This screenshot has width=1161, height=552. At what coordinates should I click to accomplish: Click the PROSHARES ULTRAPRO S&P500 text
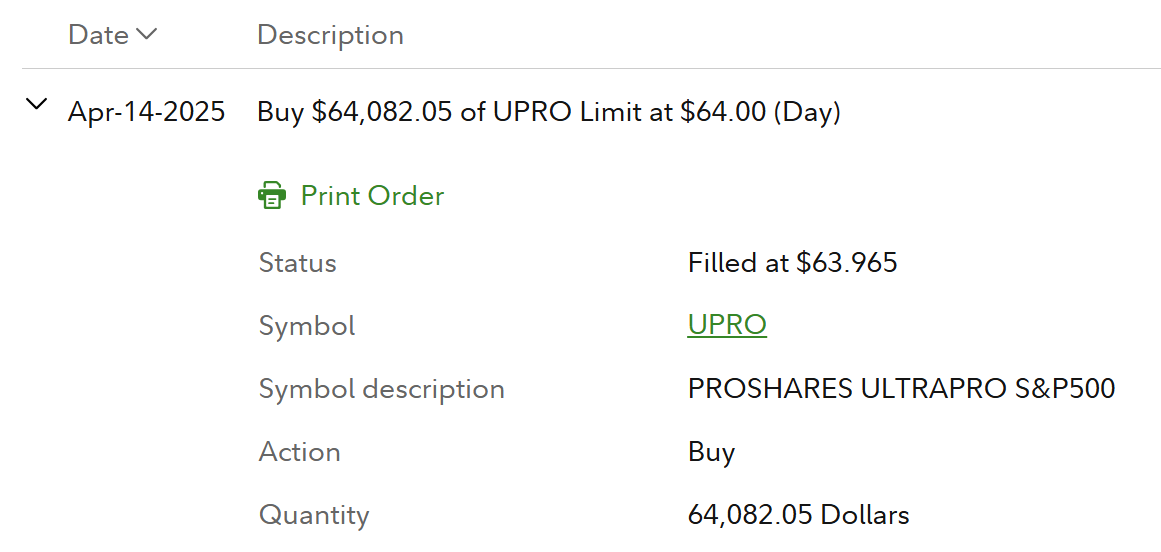(x=901, y=389)
